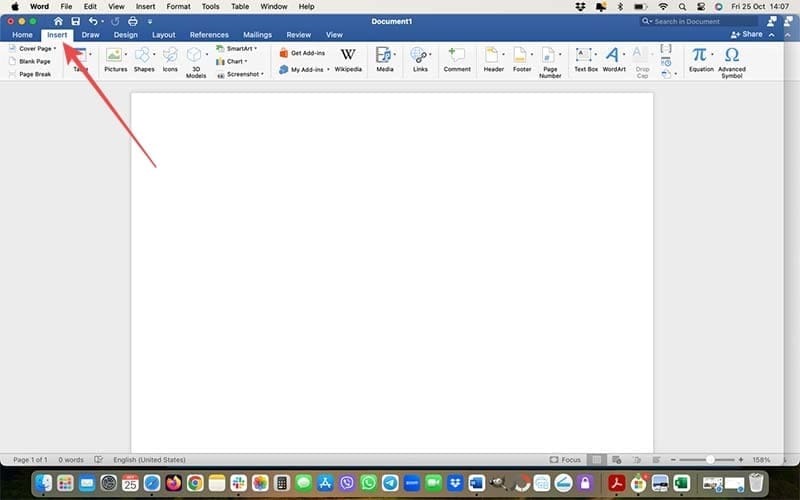Open the Review tab
This screenshot has height=500, width=800.
pos(298,35)
